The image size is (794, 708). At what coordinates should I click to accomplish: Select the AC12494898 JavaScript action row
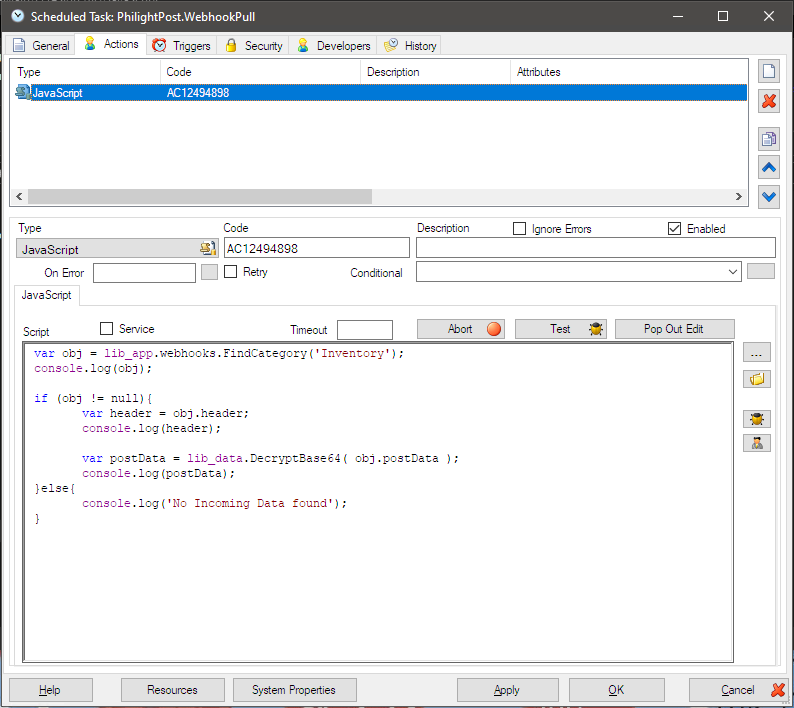(x=379, y=93)
